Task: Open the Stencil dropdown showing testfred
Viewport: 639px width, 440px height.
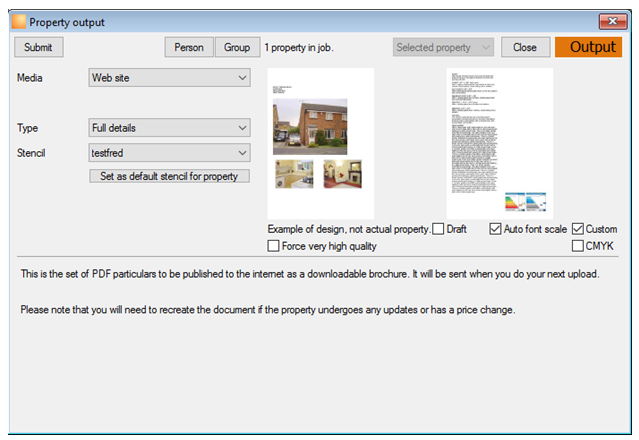Action: [x=169, y=153]
